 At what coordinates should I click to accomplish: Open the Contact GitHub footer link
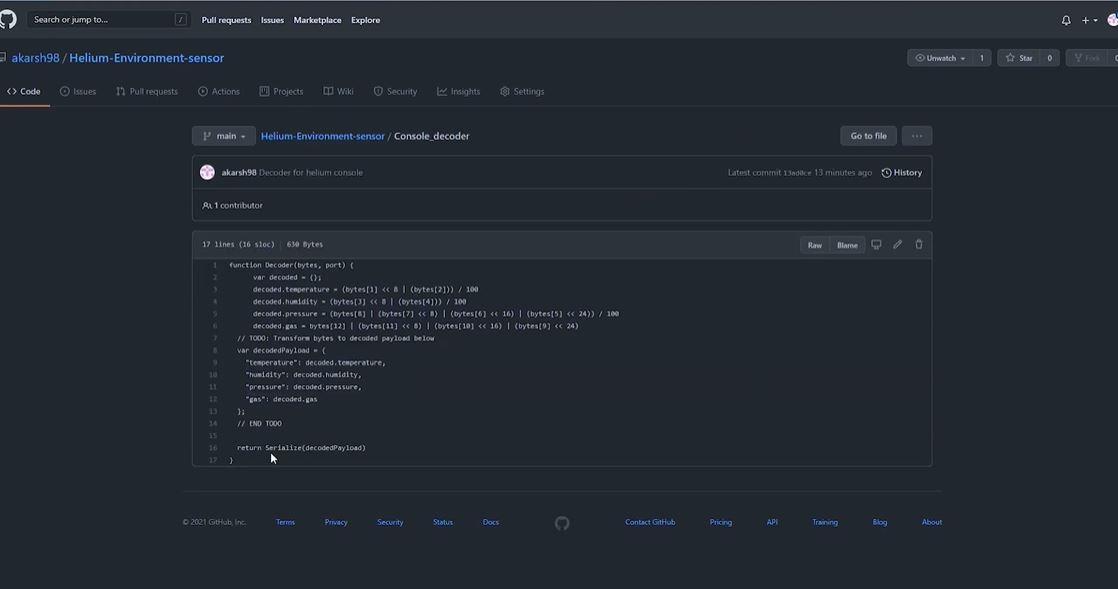[650, 522]
